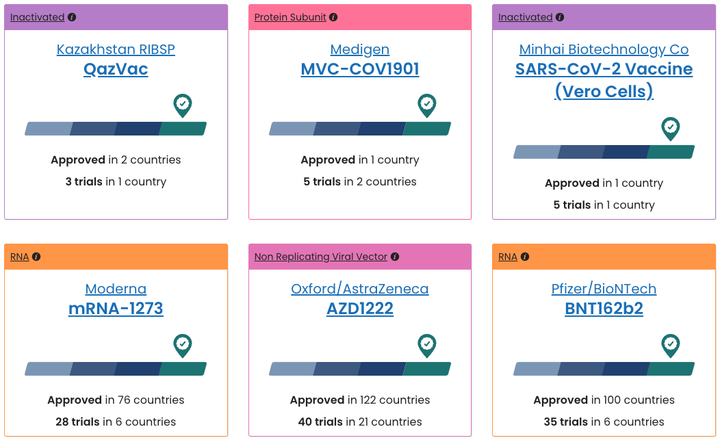Open the Inactivated type link on Minhai card
This screenshot has height=440, width=720.
click(525, 17)
